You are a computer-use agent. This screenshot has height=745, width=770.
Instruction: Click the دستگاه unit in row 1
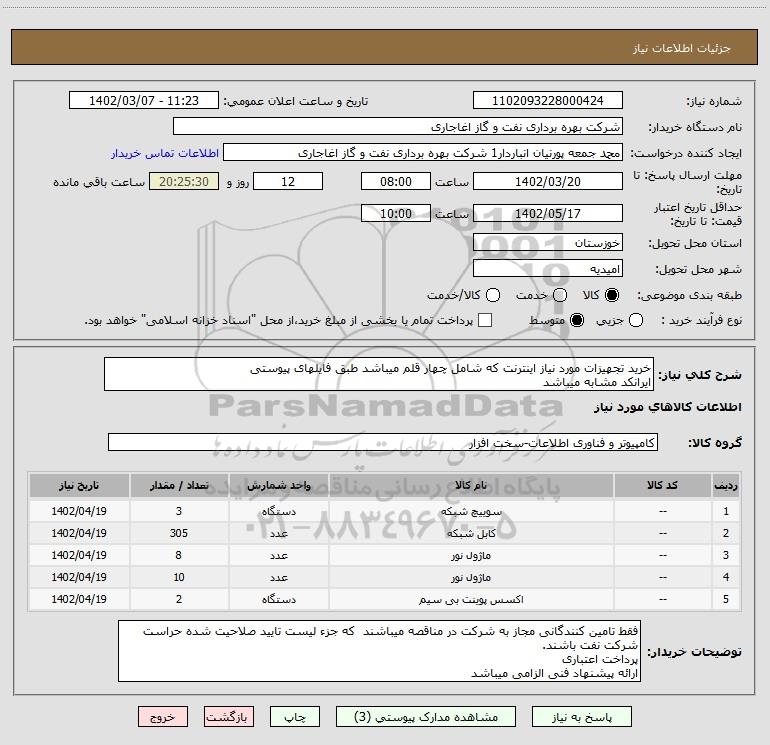point(278,511)
